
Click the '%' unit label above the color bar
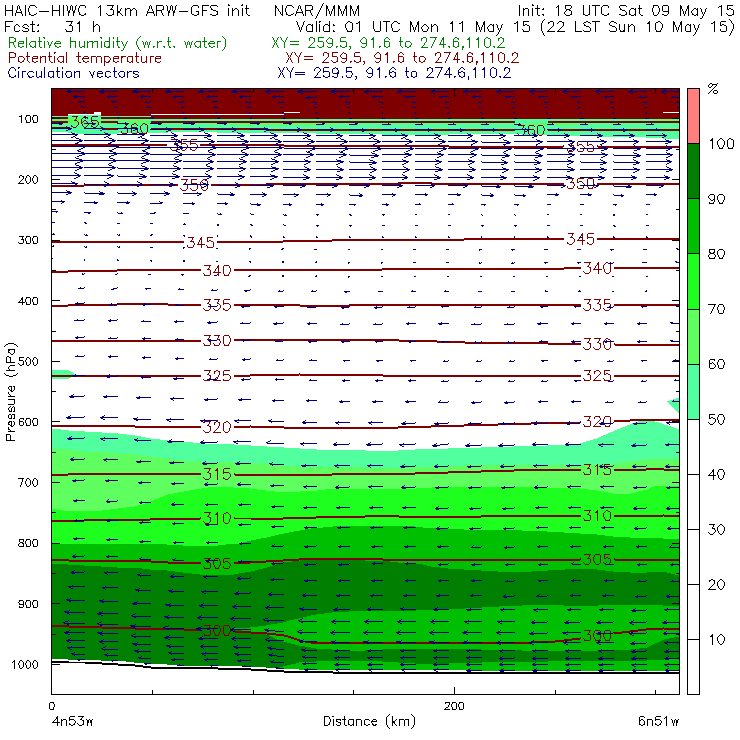[713, 89]
